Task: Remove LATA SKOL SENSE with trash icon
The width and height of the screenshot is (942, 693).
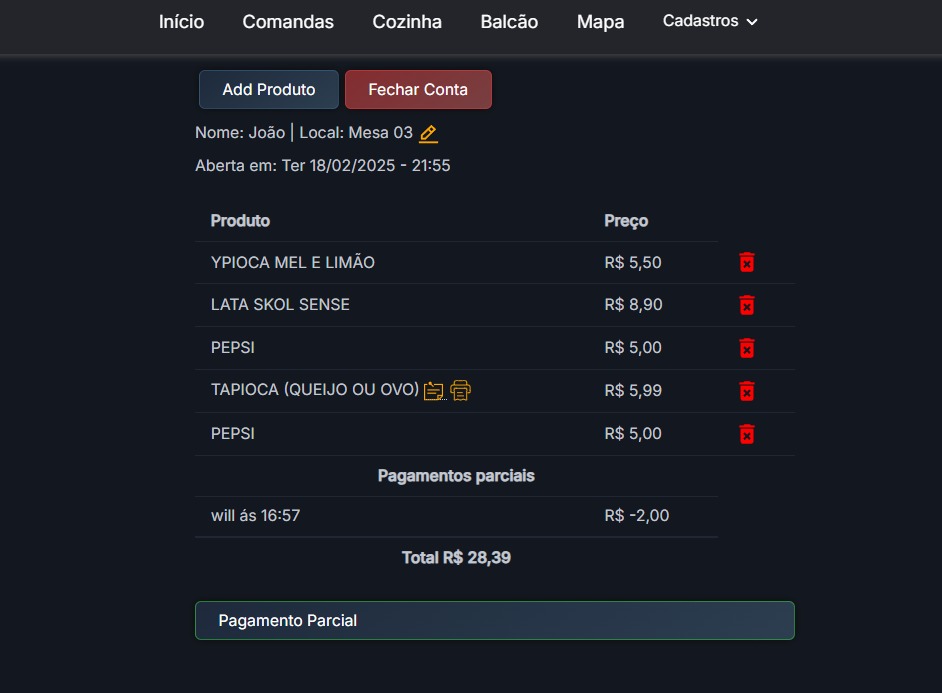Action: tap(747, 305)
